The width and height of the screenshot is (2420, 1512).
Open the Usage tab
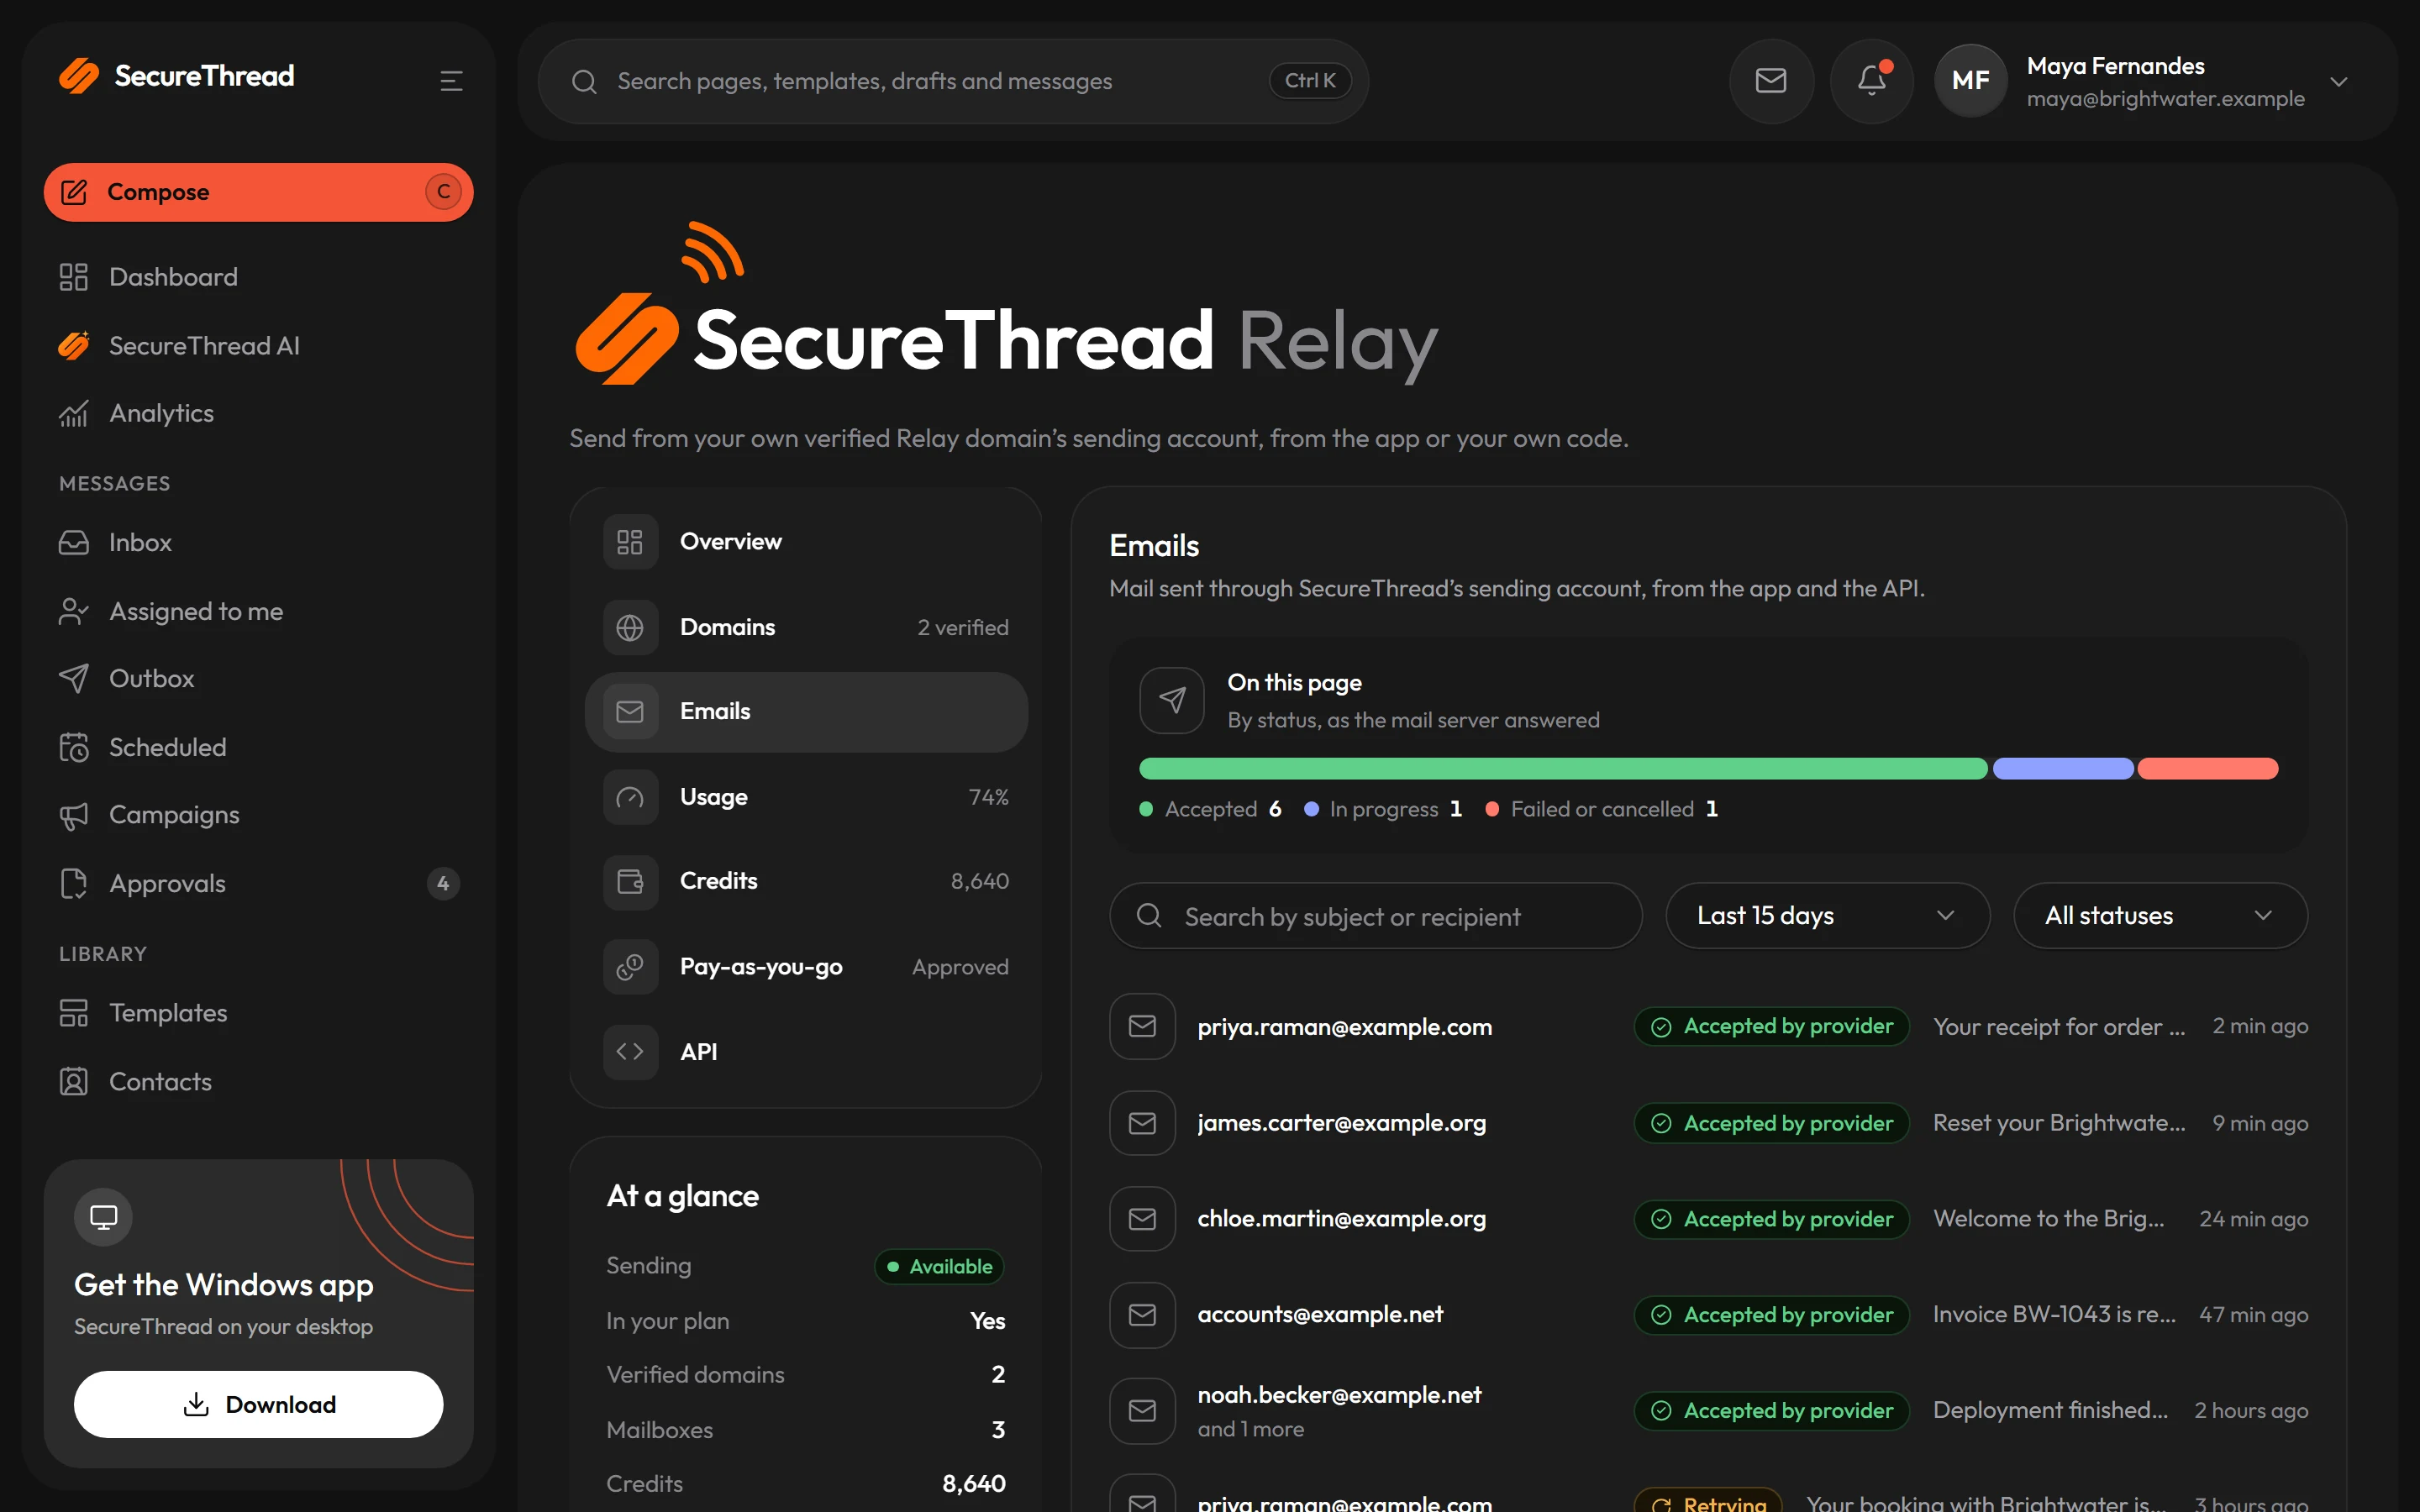click(x=806, y=797)
